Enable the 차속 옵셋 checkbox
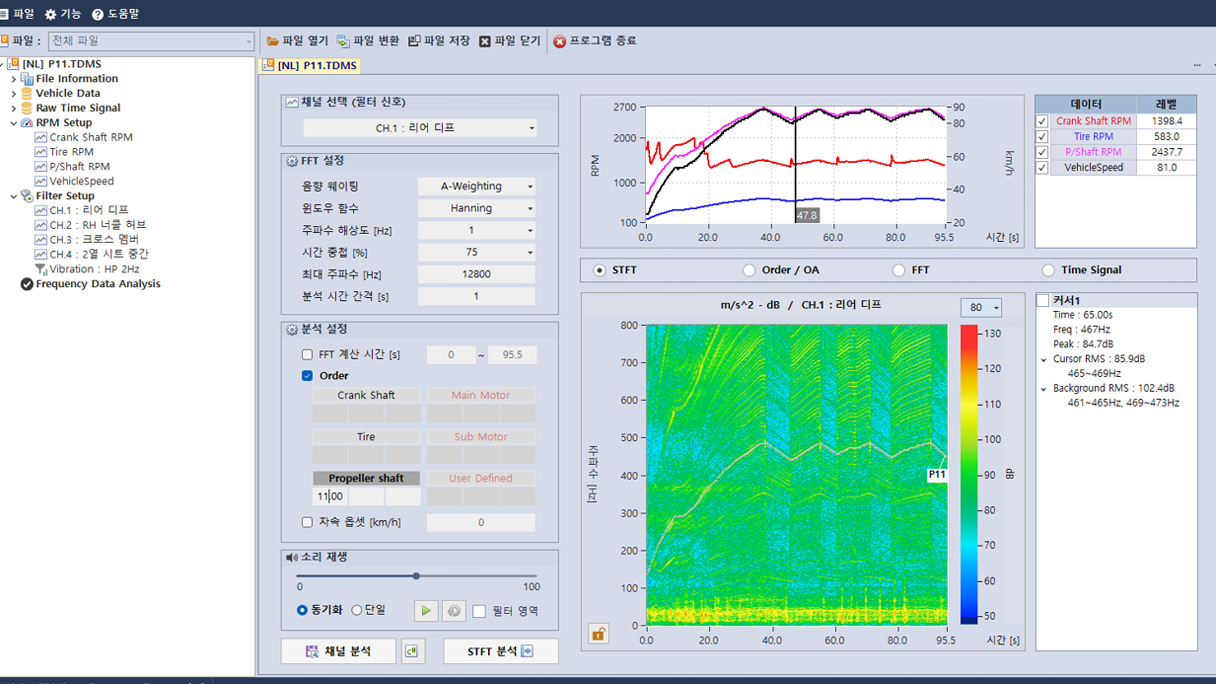Screen dimensions: 1216x684 coord(308,522)
